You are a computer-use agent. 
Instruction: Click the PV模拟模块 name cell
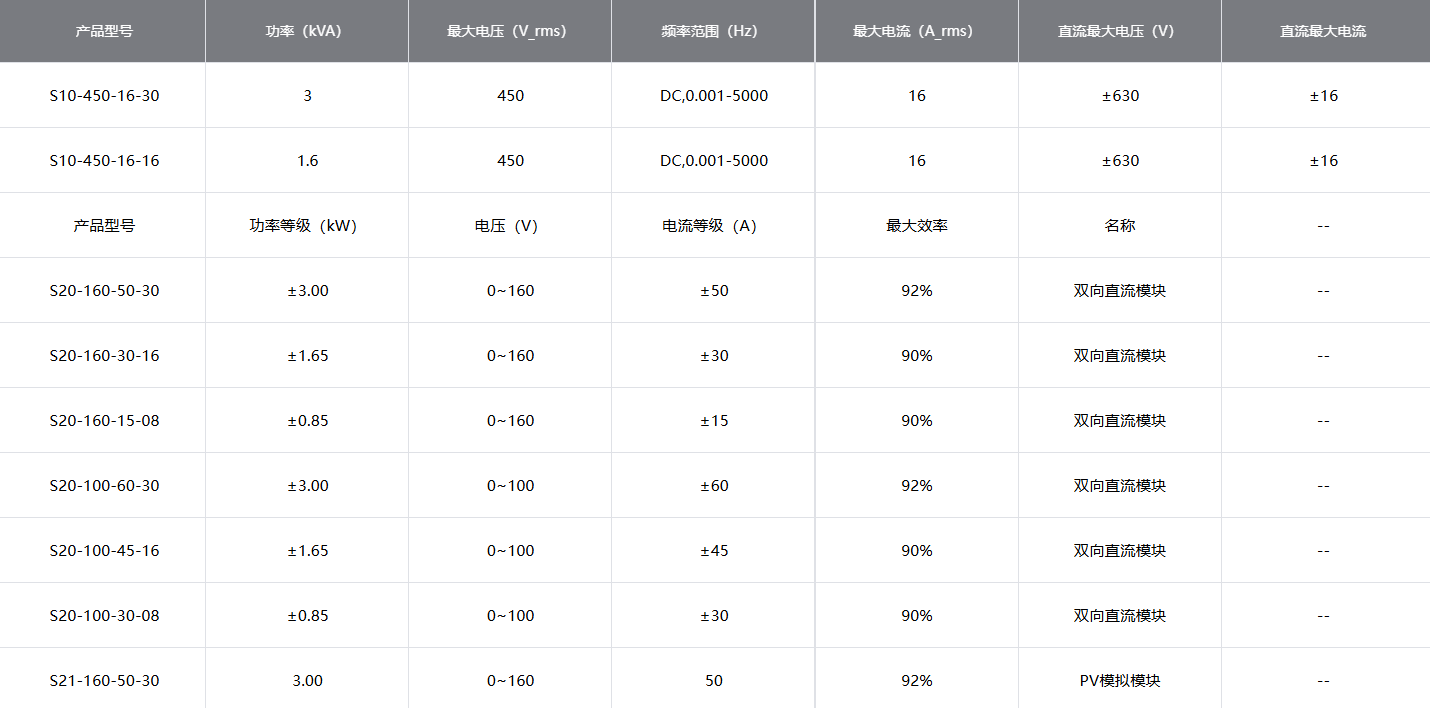pos(1120,681)
